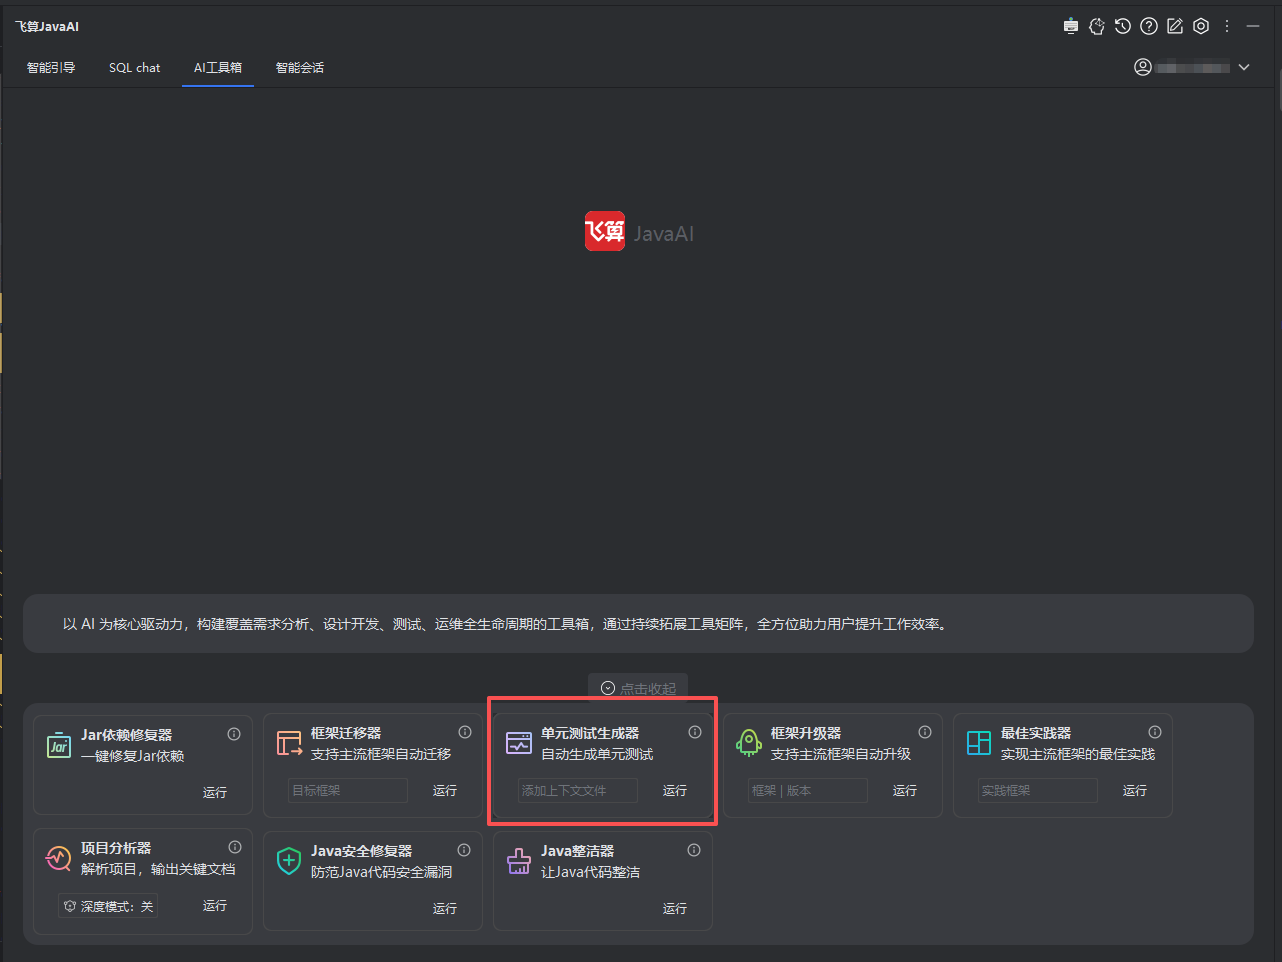Viewport: 1282px width, 962px height.
Task: Open the MCP server icon in header
Action: click(x=1071, y=26)
